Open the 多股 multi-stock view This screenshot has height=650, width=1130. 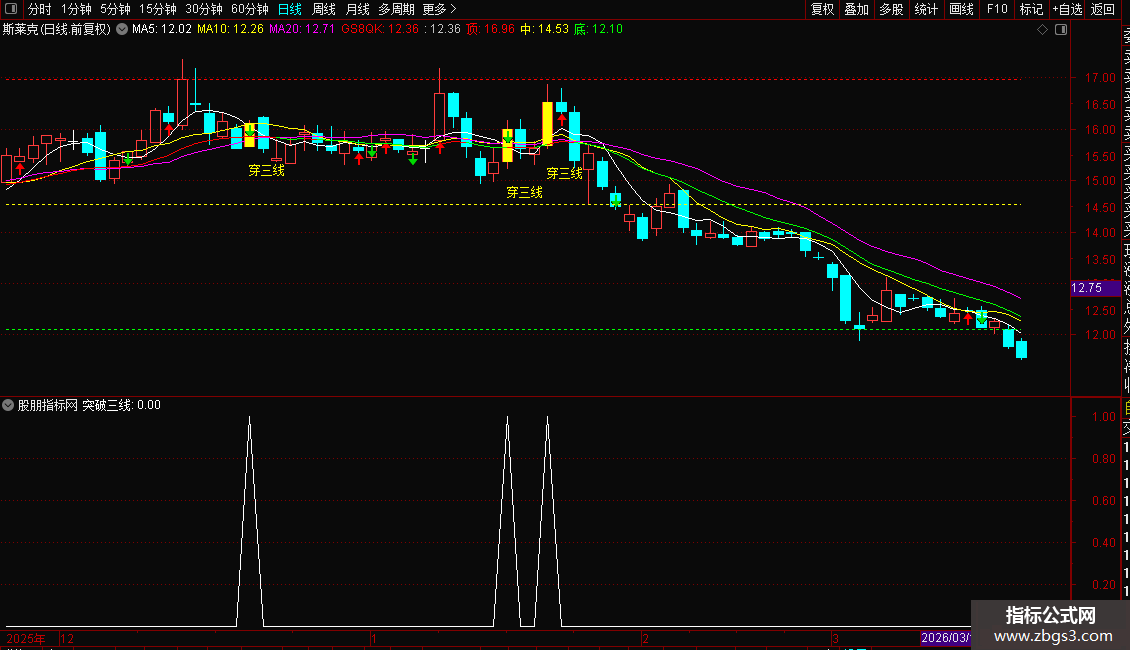891,9
